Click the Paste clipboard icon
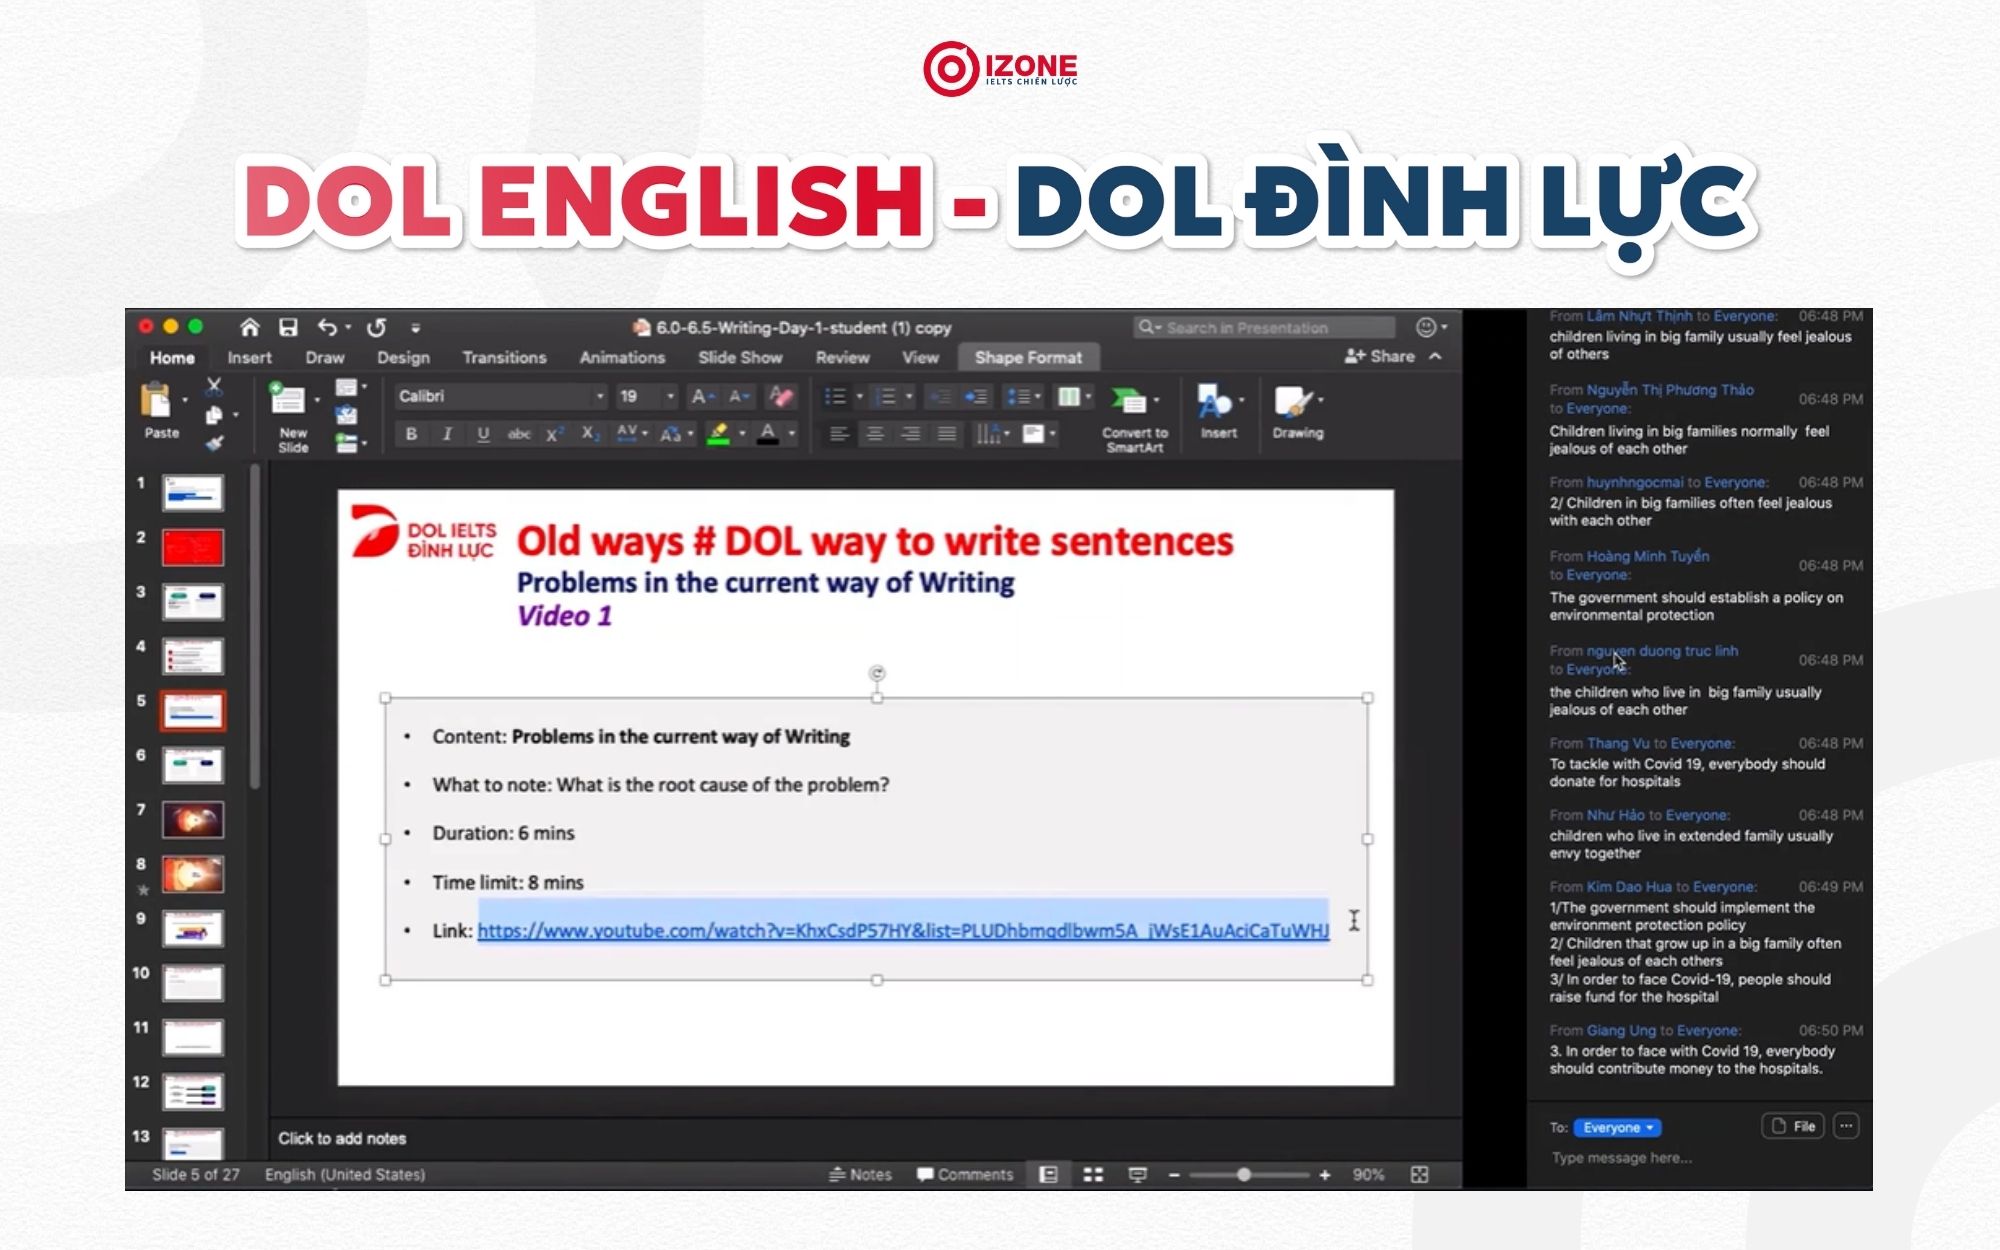 (156, 400)
